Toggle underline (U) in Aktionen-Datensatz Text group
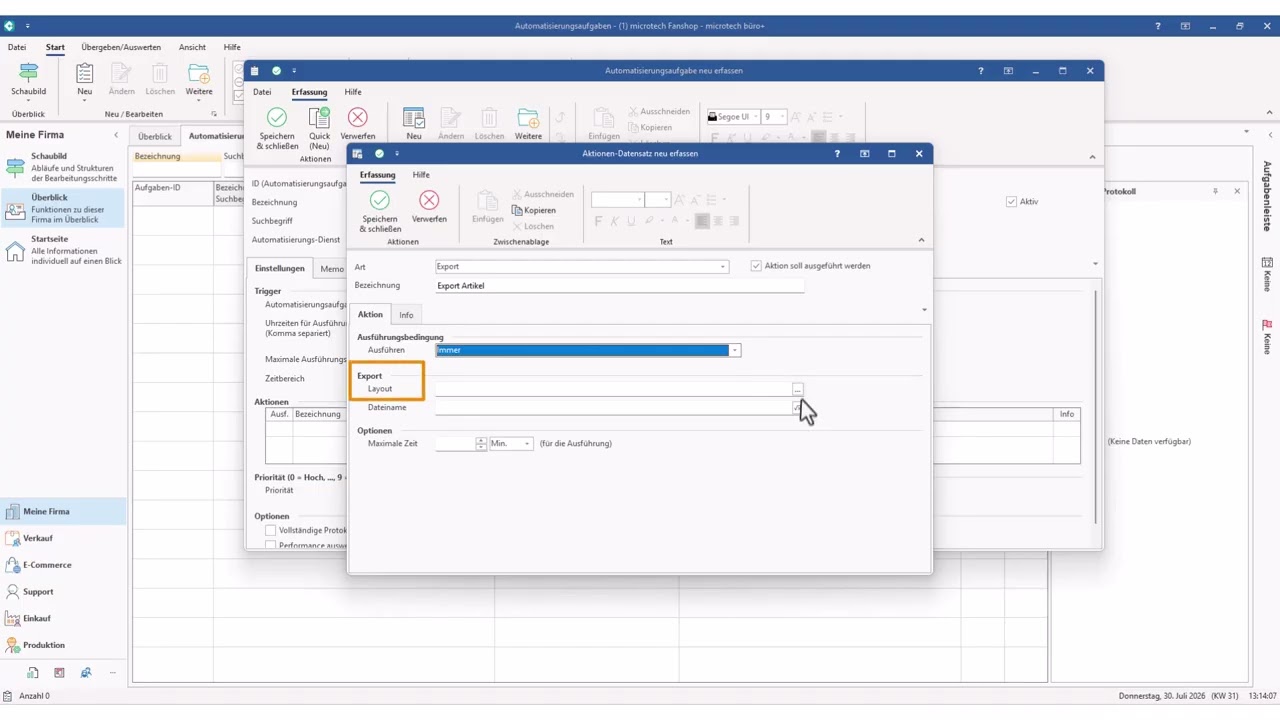 tap(630, 221)
